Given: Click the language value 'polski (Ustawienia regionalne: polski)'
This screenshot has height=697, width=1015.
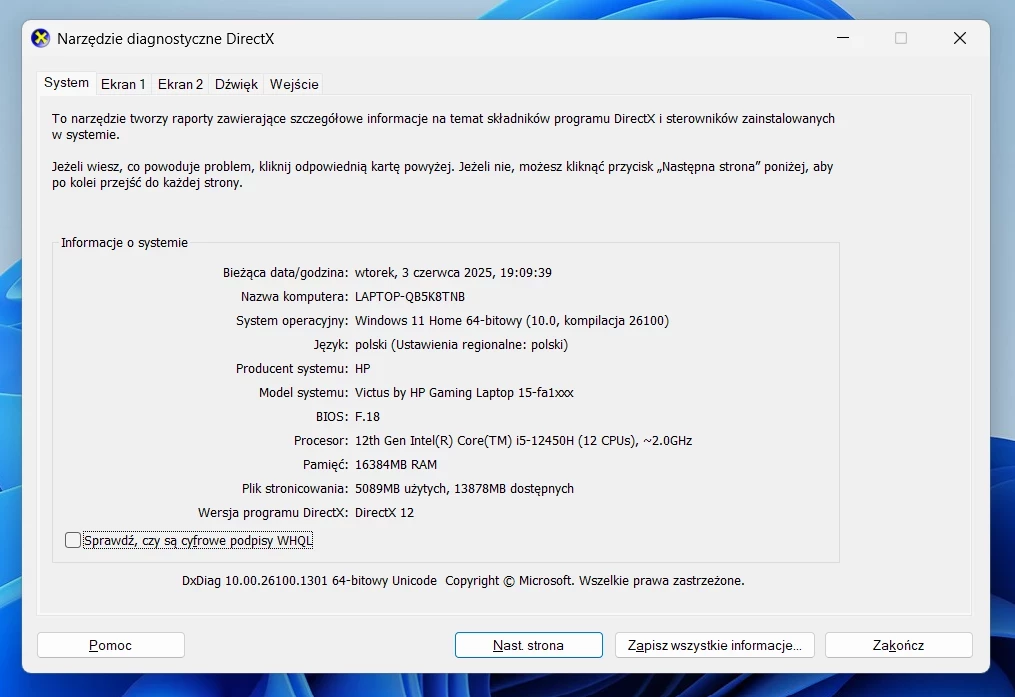Looking at the screenshot, I should 462,344.
